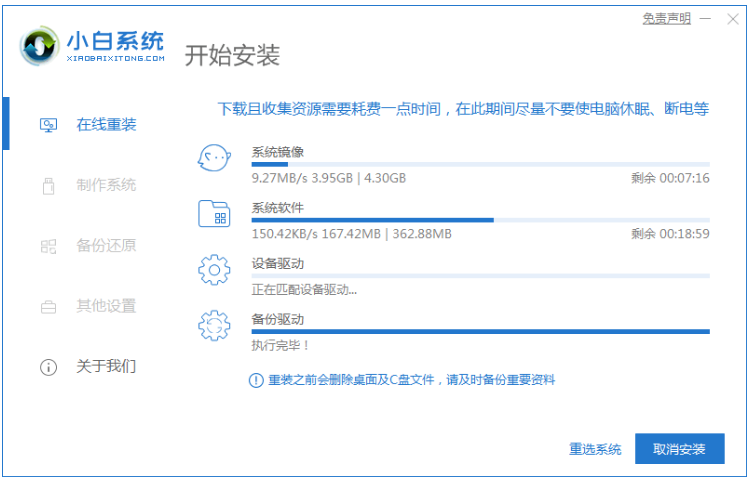Click the 在线重装 monitor icon
The image size is (752, 483).
point(47,125)
